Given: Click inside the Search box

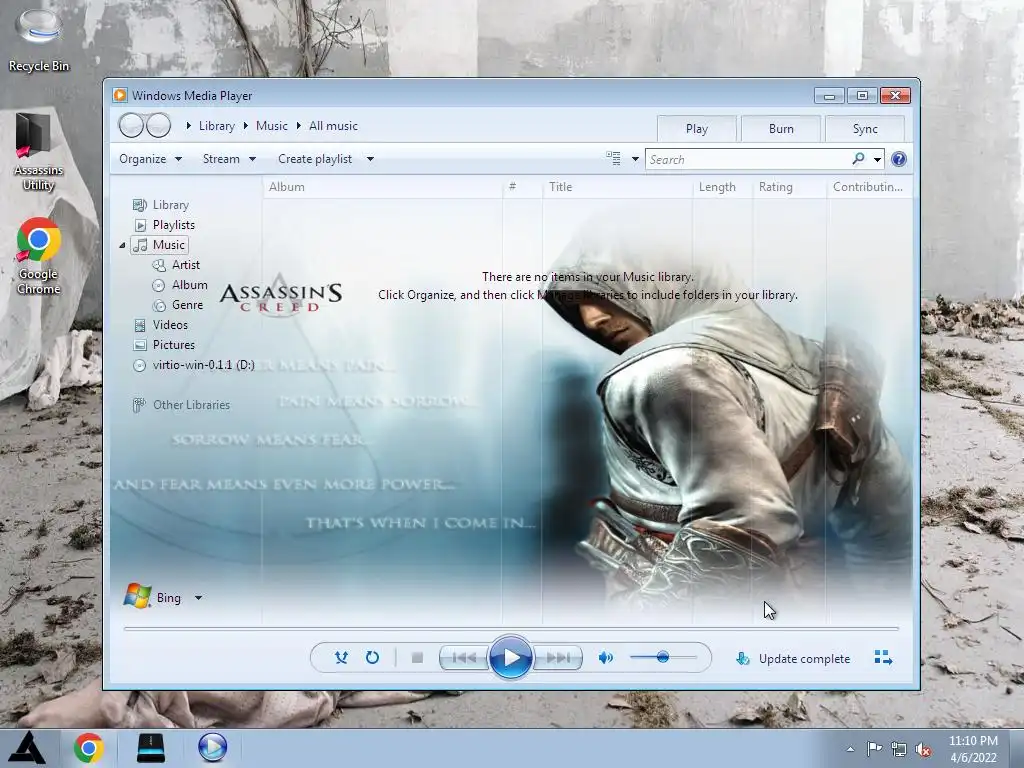Looking at the screenshot, I should point(748,159).
